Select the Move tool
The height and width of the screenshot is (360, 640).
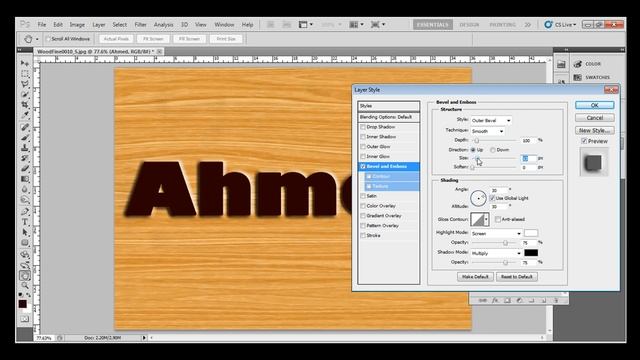(x=25, y=63)
